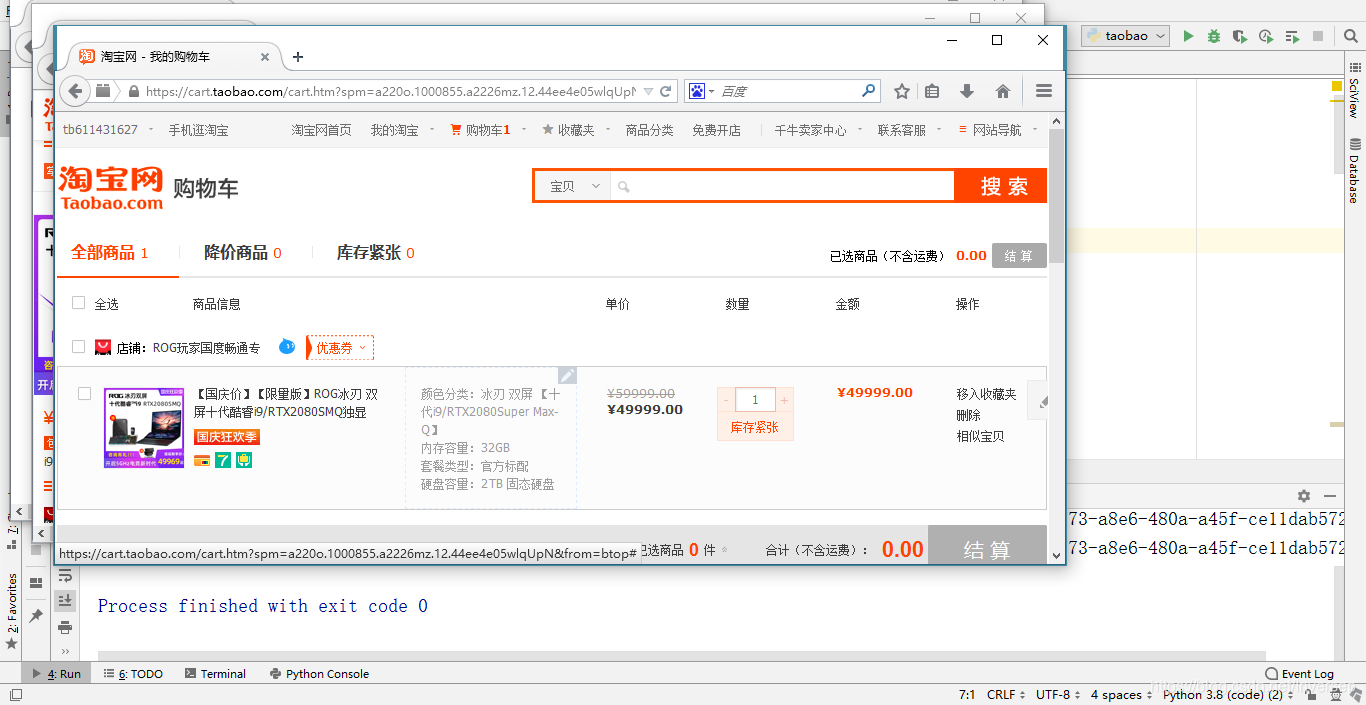The width and height of the screenshot is (1366, 705).
Task: Click the bookmark star icon in browser toolbar
Action: [x=902, y=91]
